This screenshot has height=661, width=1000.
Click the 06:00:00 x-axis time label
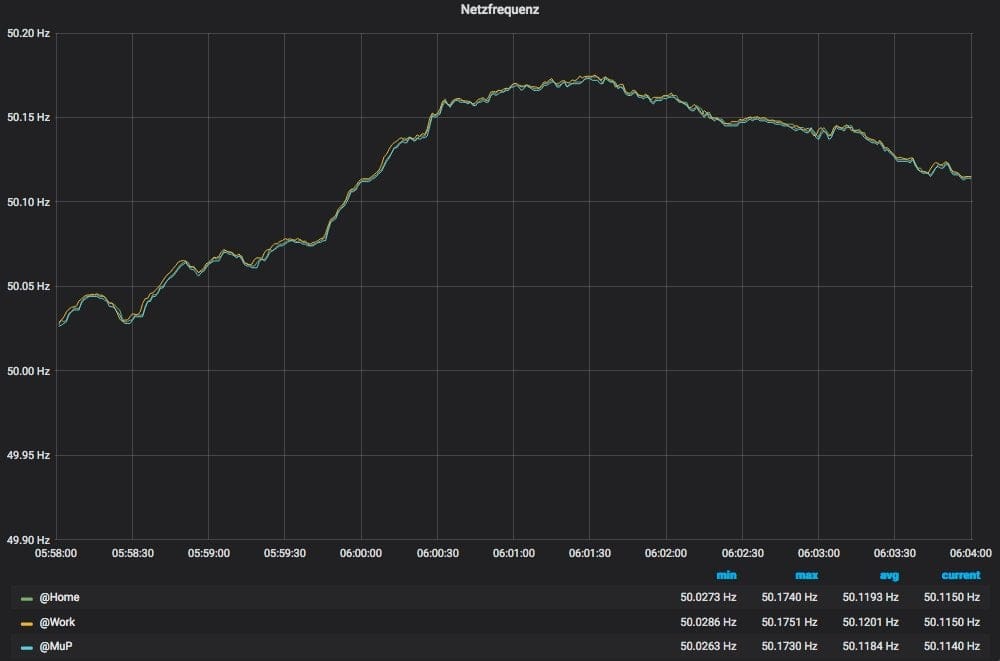(360, 553)
